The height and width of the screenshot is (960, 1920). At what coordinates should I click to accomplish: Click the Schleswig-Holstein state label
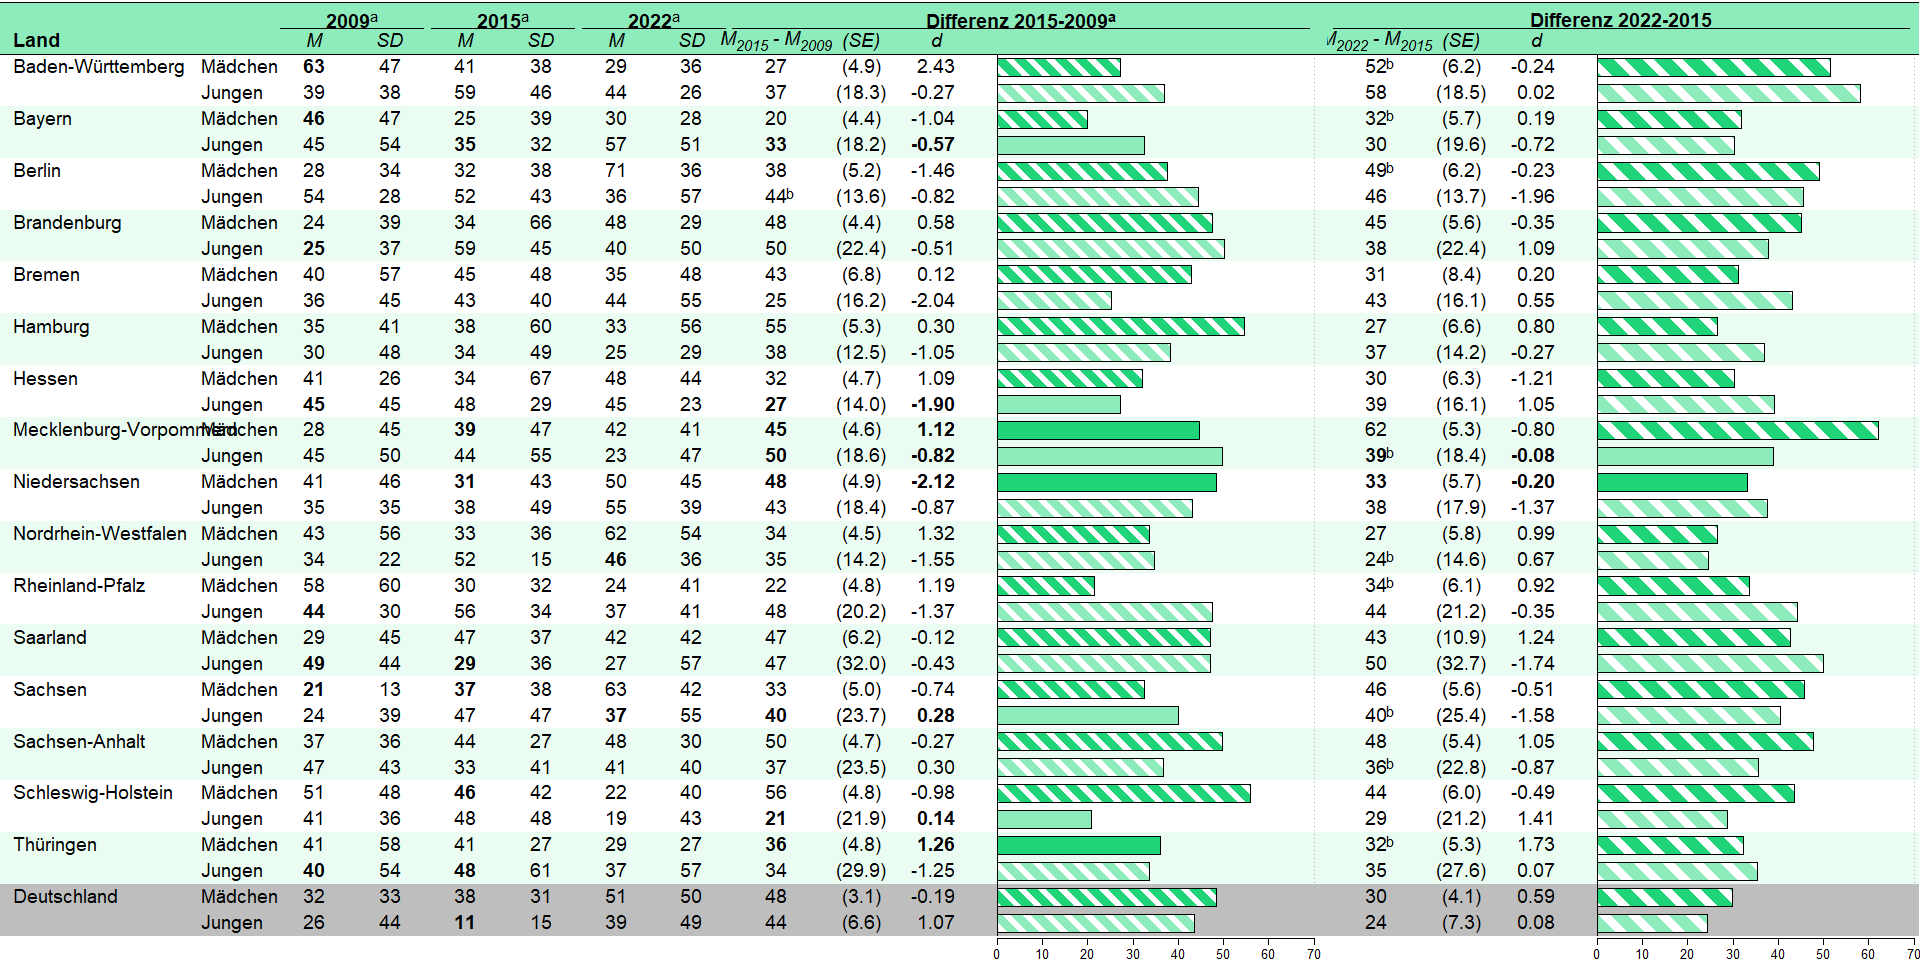[93, 793]
